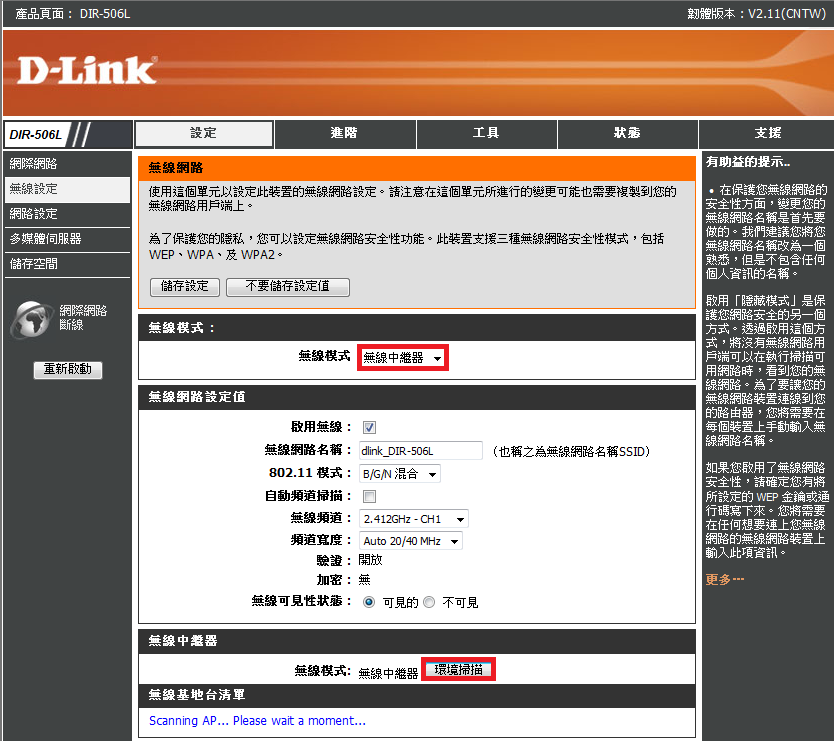This screenshot has width=834, height=741.
Task: Click the 韌體版本 V2.11(CNTW) text
Action: (x=757, y=13)
